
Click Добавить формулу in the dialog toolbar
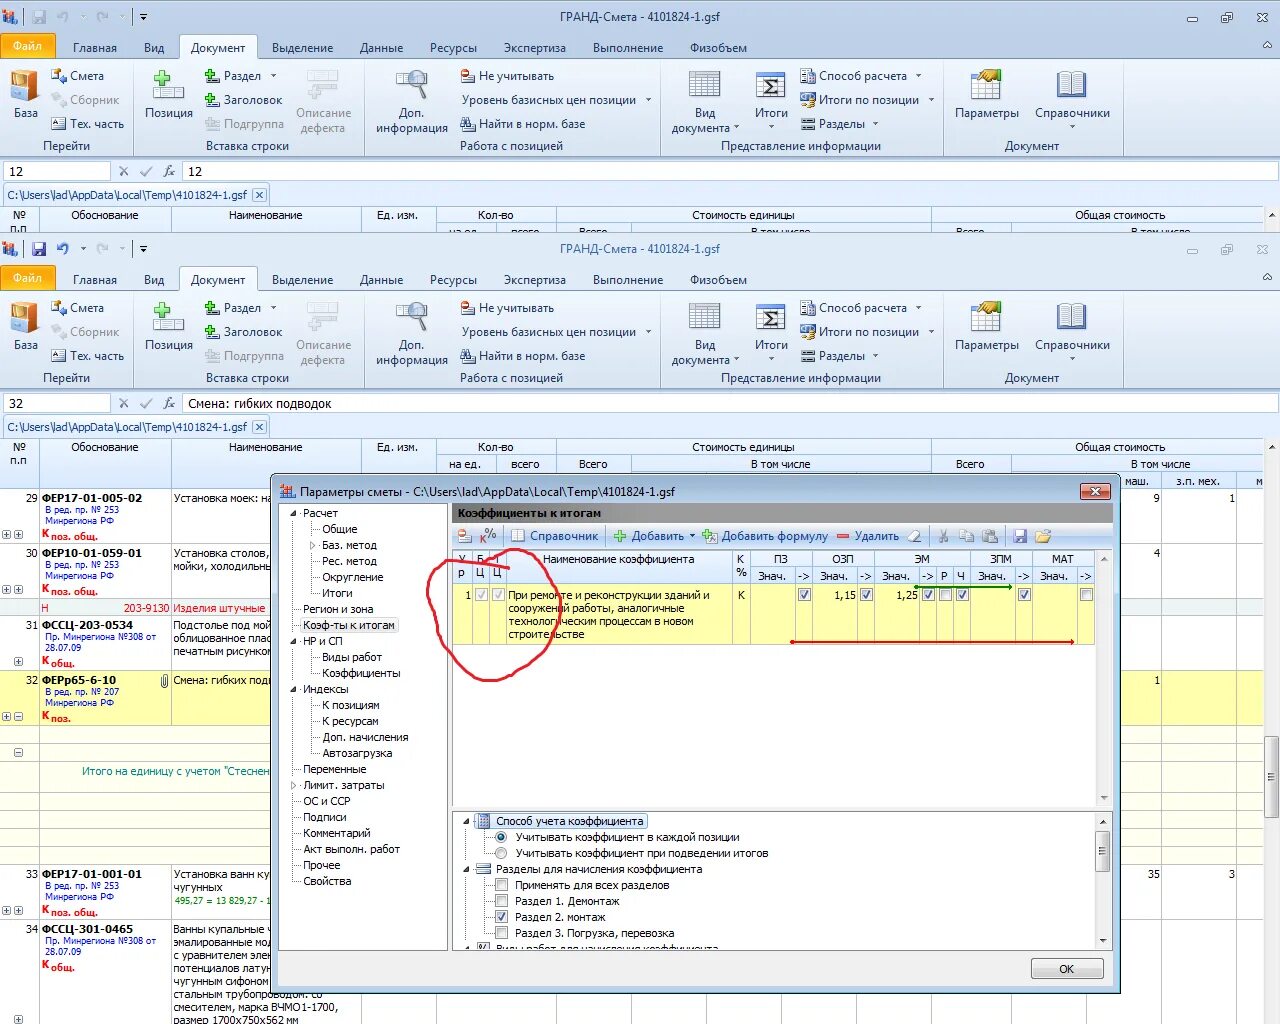click(x=766, y=536)
